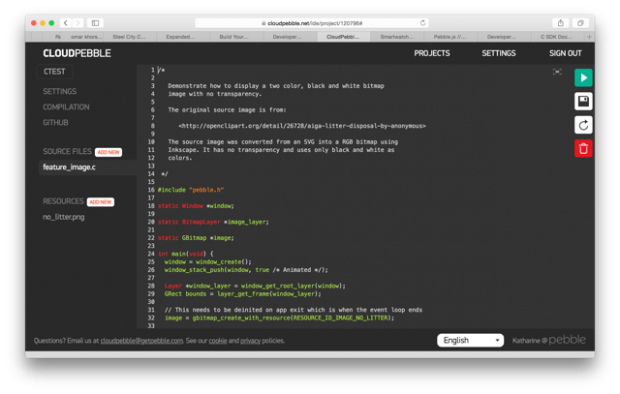This screenshot has height=394, width=620.
Task: Switch to Smartwatch... browser tab
Action: [397, 37]
